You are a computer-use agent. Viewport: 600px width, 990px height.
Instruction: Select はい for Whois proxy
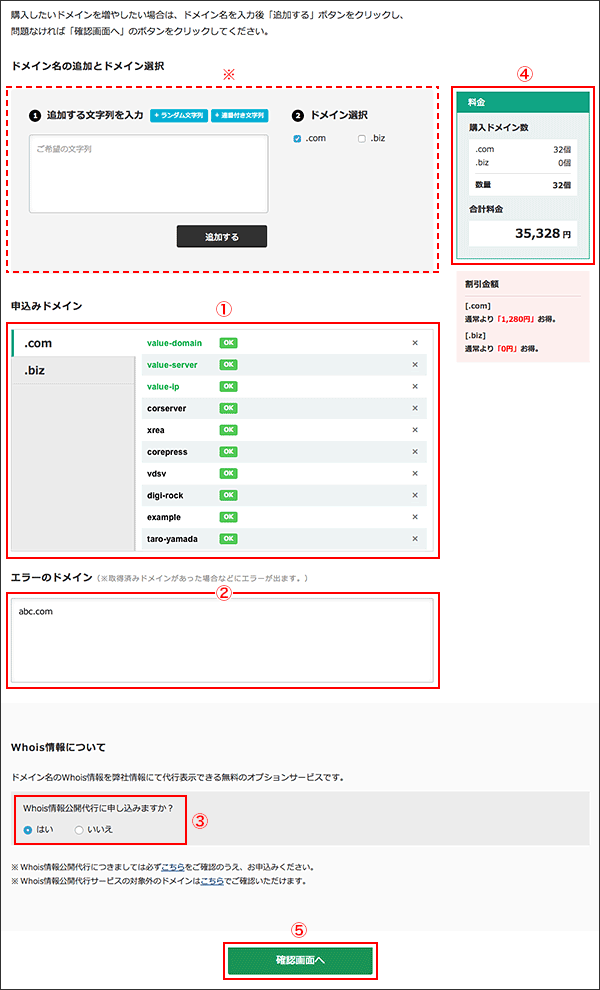[28, 829]
